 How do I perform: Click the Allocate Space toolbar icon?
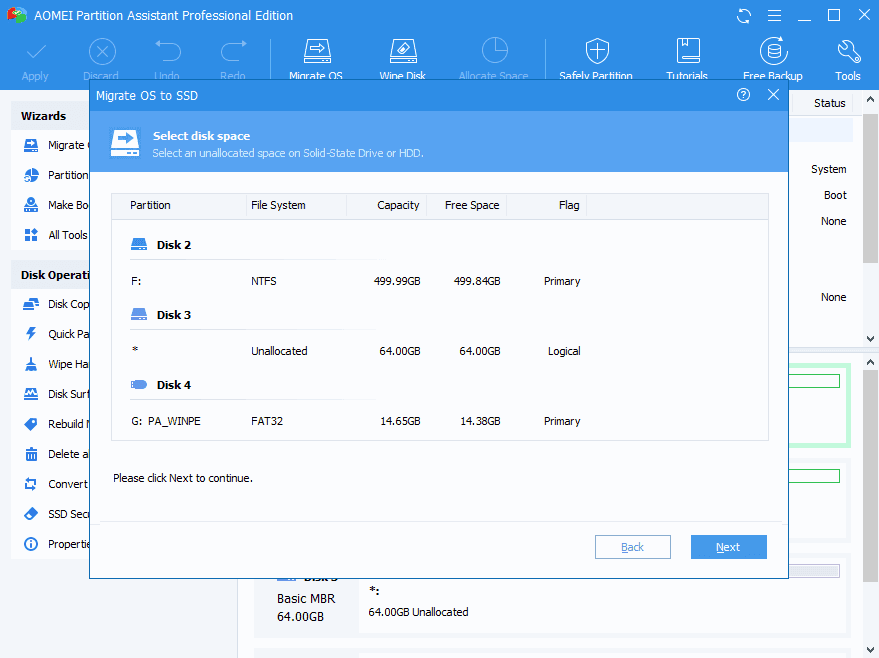coord(494,51)
